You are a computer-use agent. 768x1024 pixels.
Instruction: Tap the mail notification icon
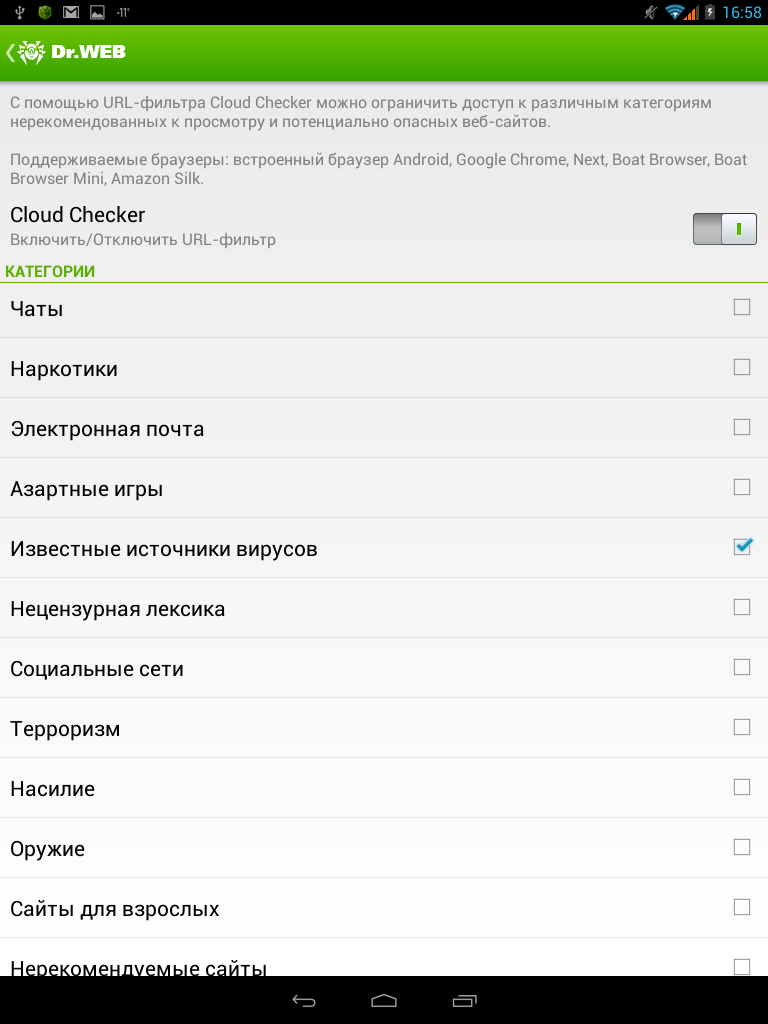click(x=71, y=12)
